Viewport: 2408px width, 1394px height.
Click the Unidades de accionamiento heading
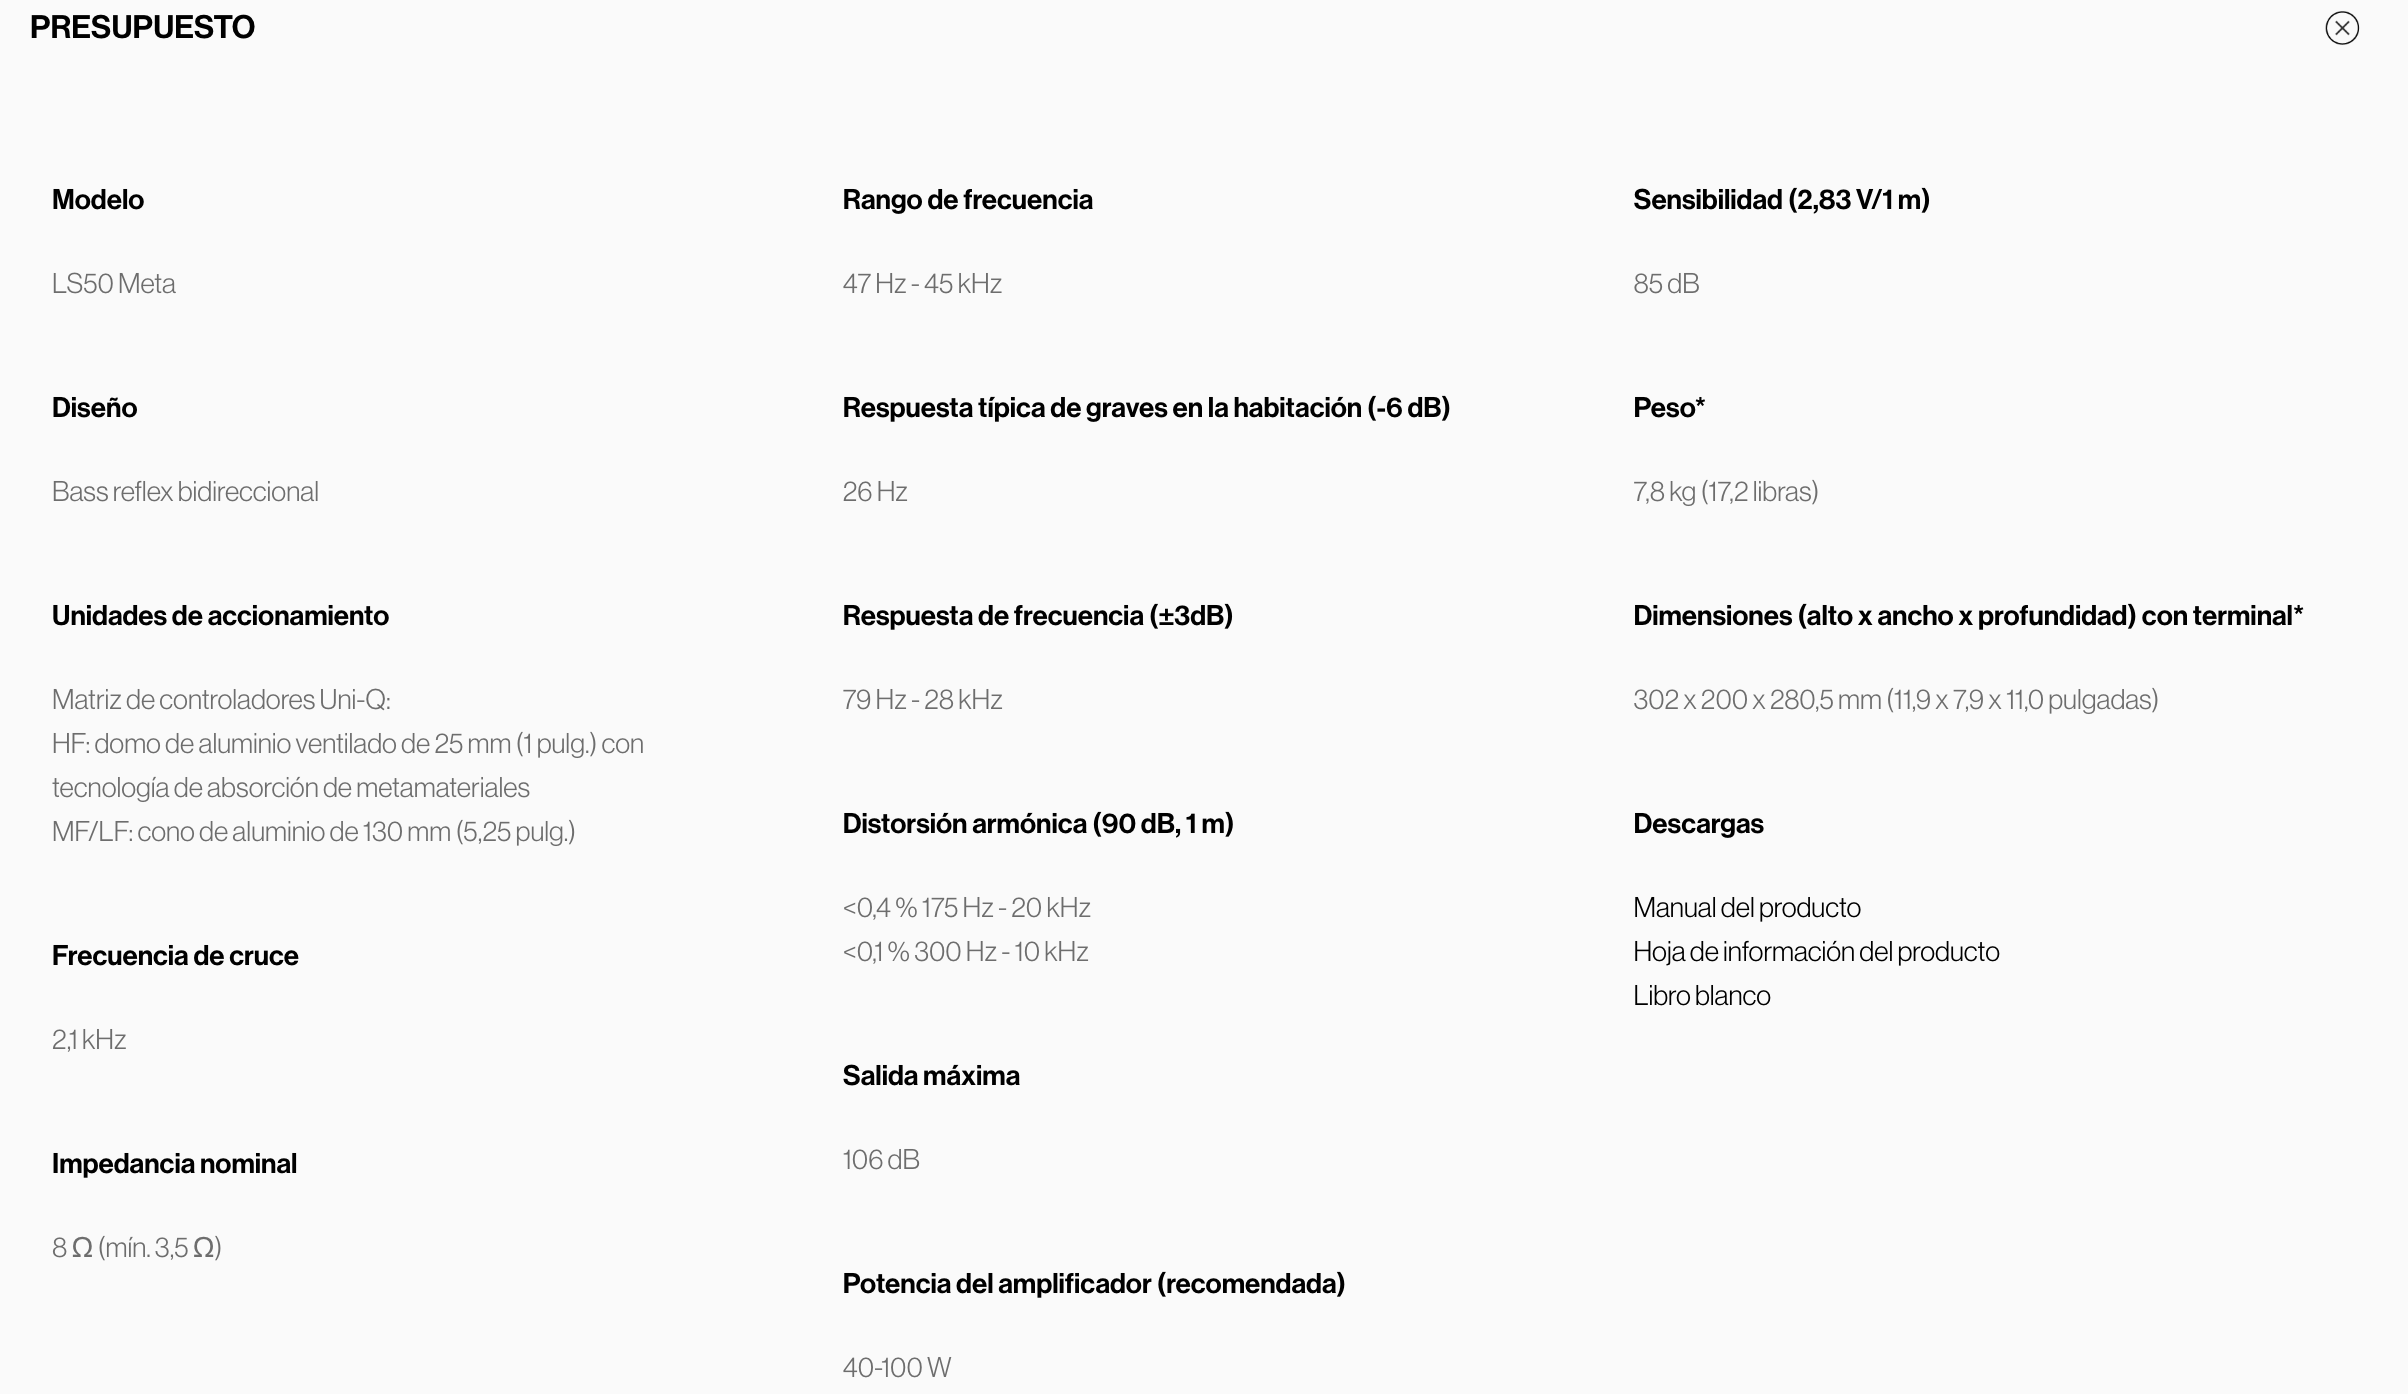click(x=220, y=616)
